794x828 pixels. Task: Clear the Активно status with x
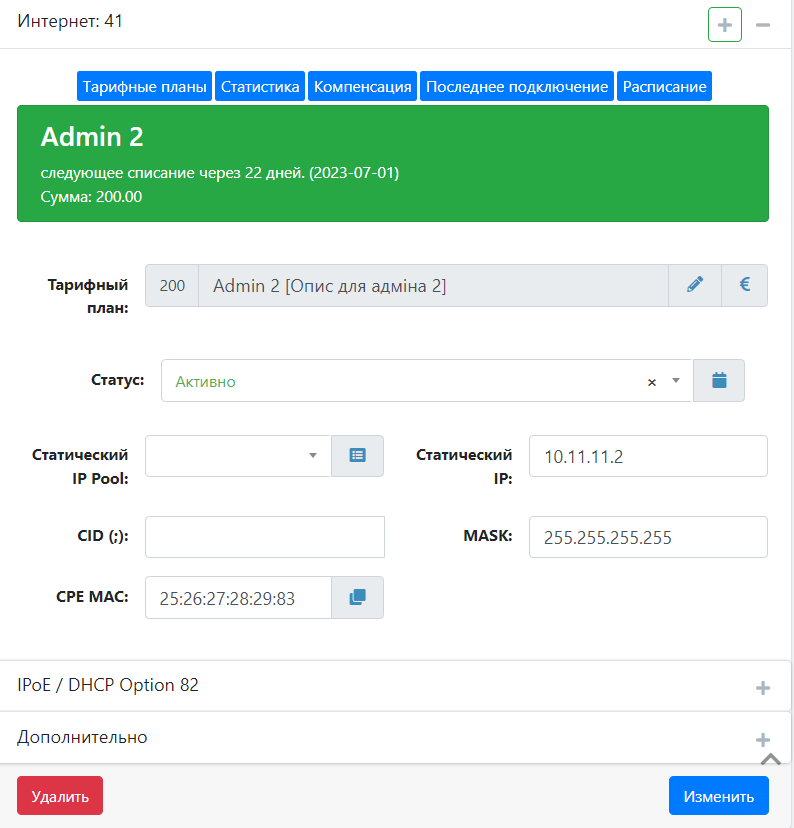tap(652, 382)
